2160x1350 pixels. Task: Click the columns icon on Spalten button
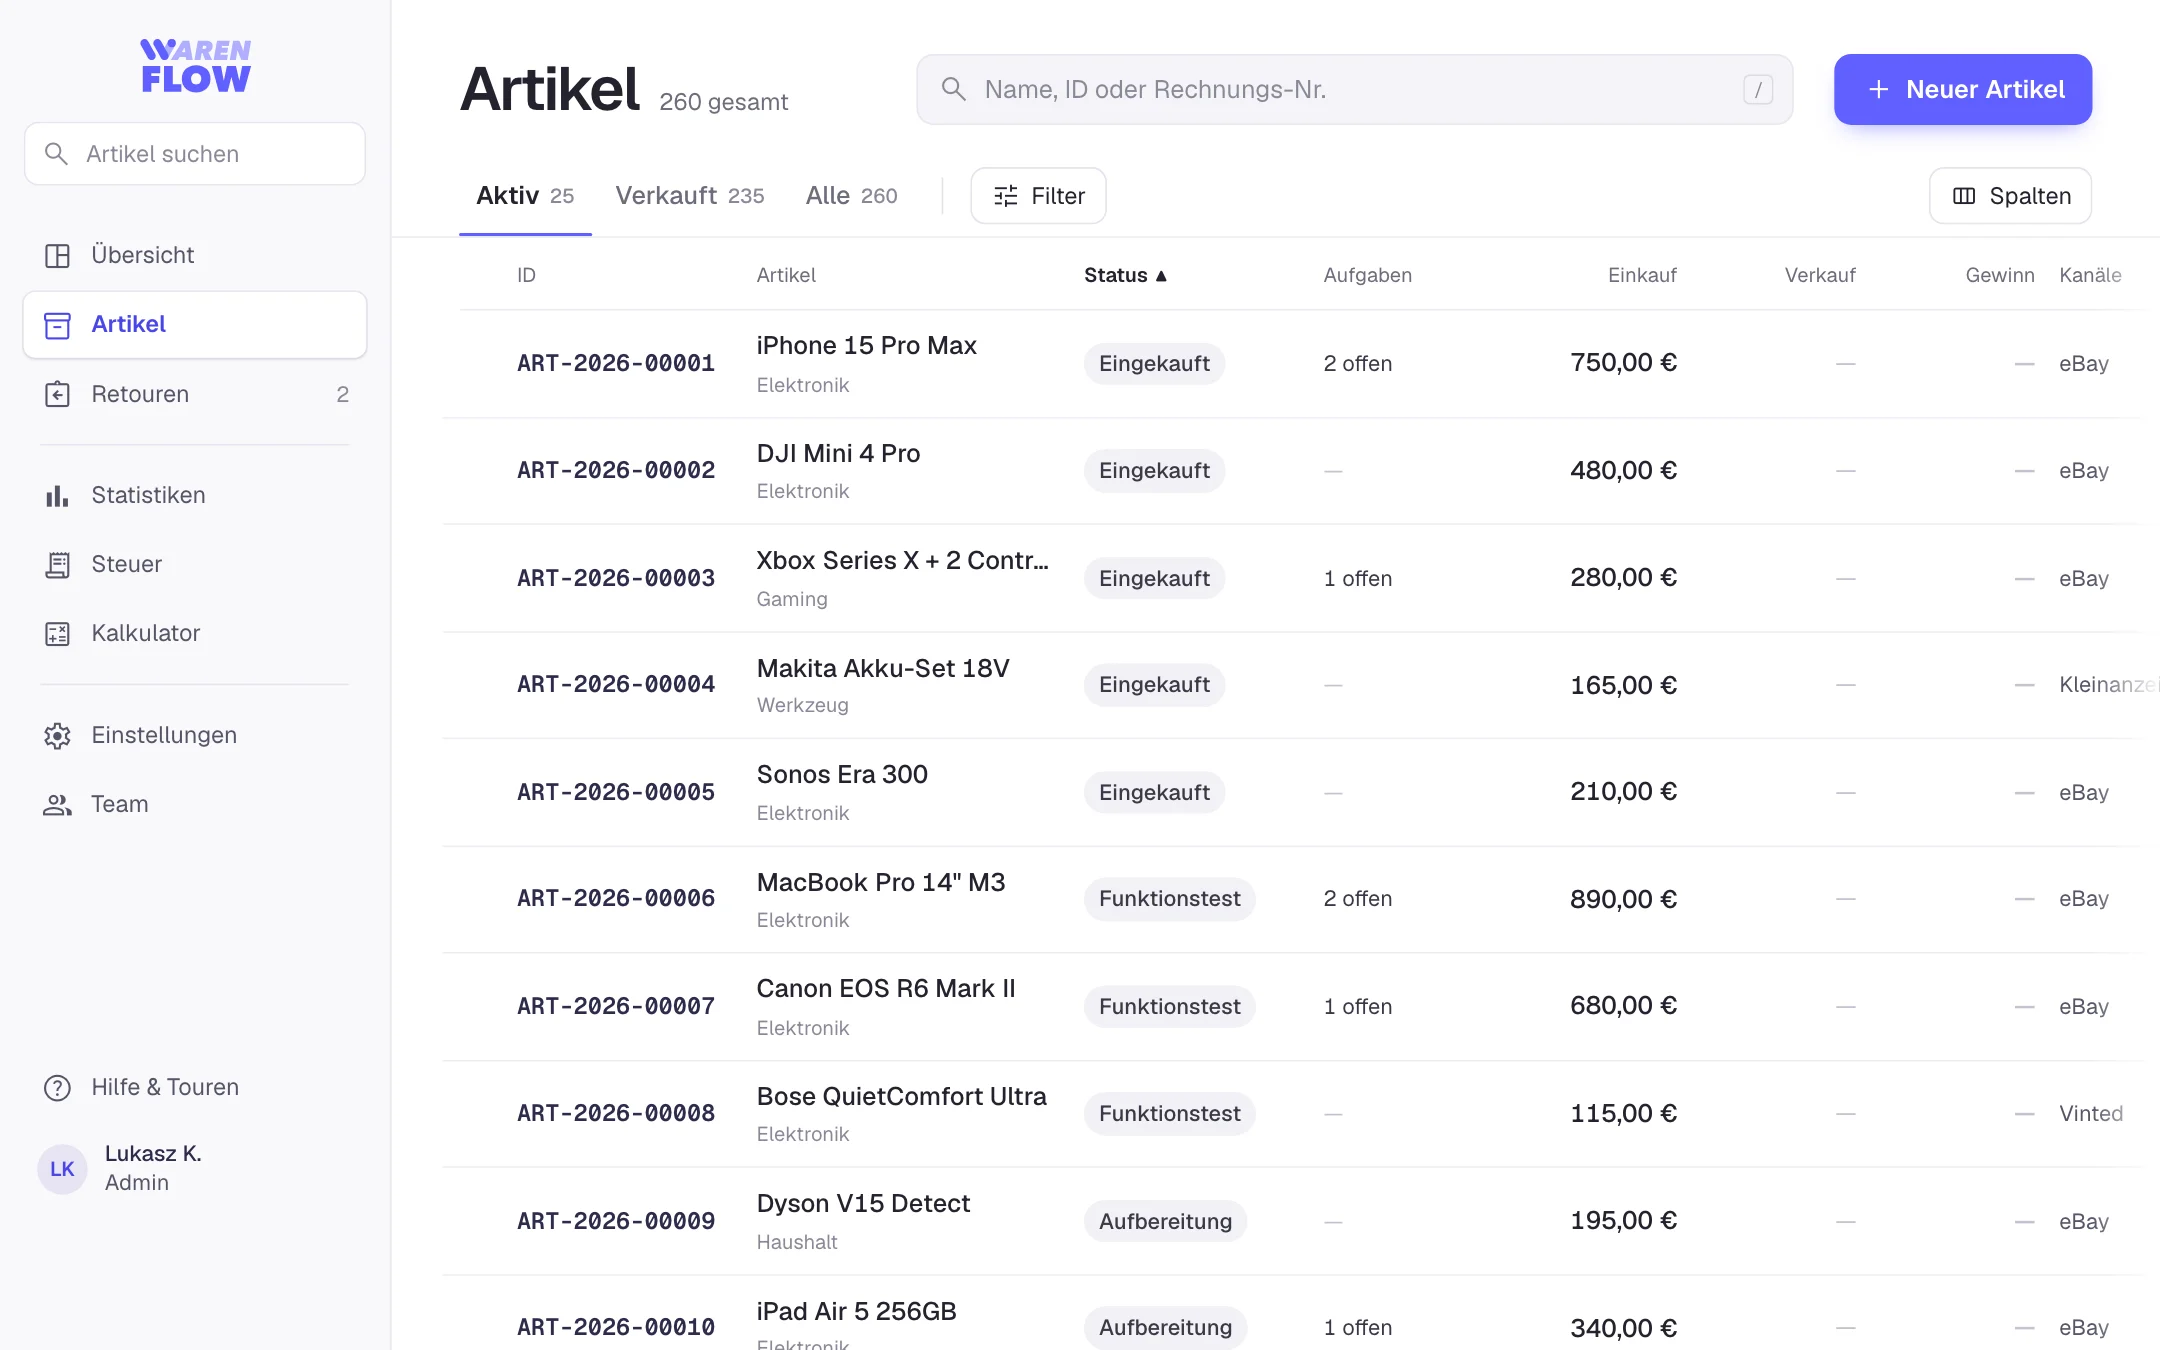click(x=1964, y=196)
